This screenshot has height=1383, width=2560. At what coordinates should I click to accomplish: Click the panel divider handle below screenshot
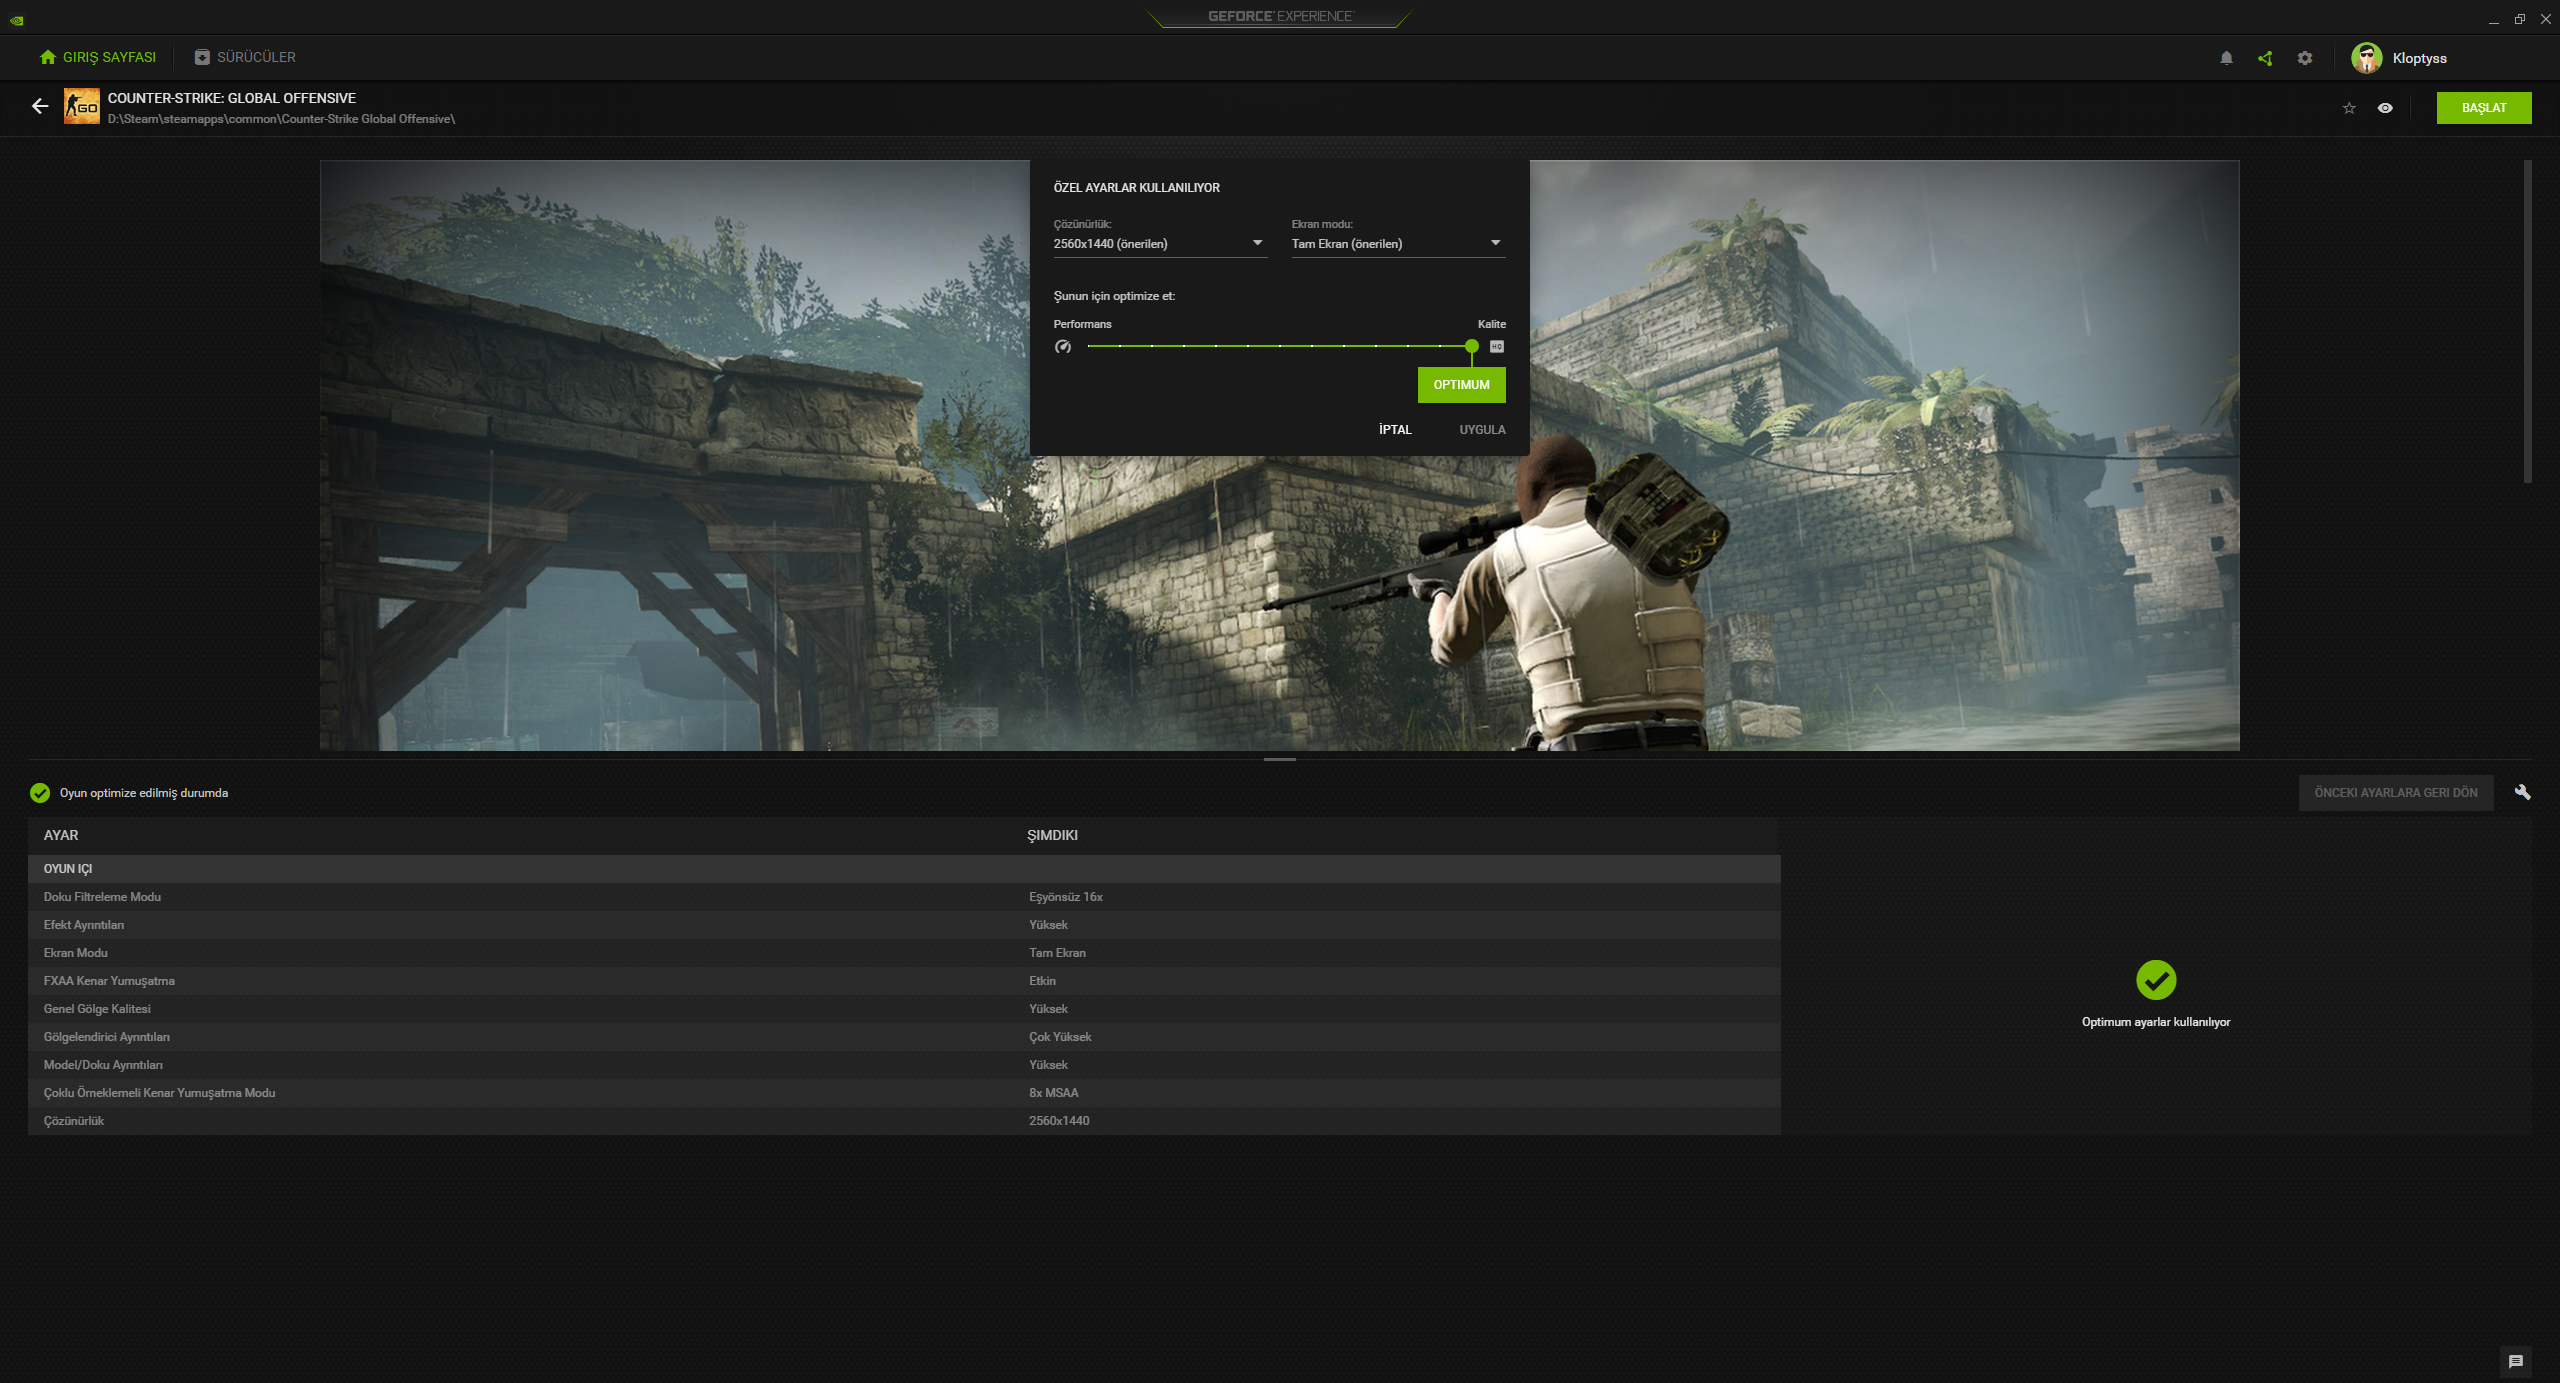[x=1279, y=760]
